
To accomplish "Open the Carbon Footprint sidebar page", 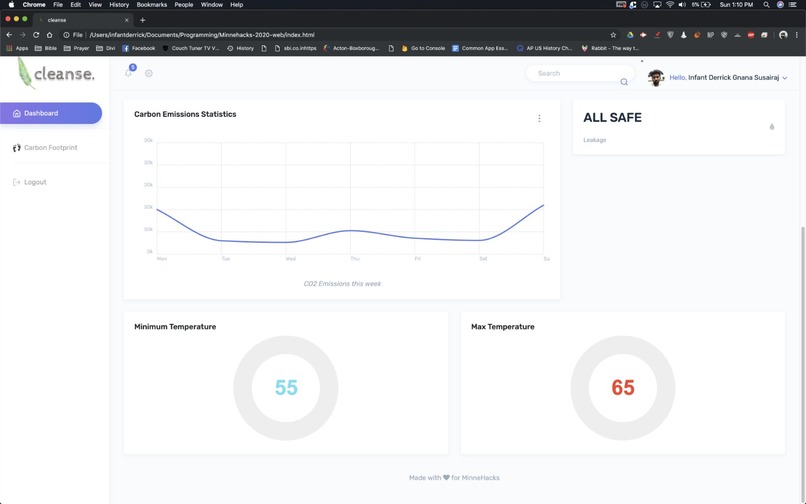I will pos(45,148).
